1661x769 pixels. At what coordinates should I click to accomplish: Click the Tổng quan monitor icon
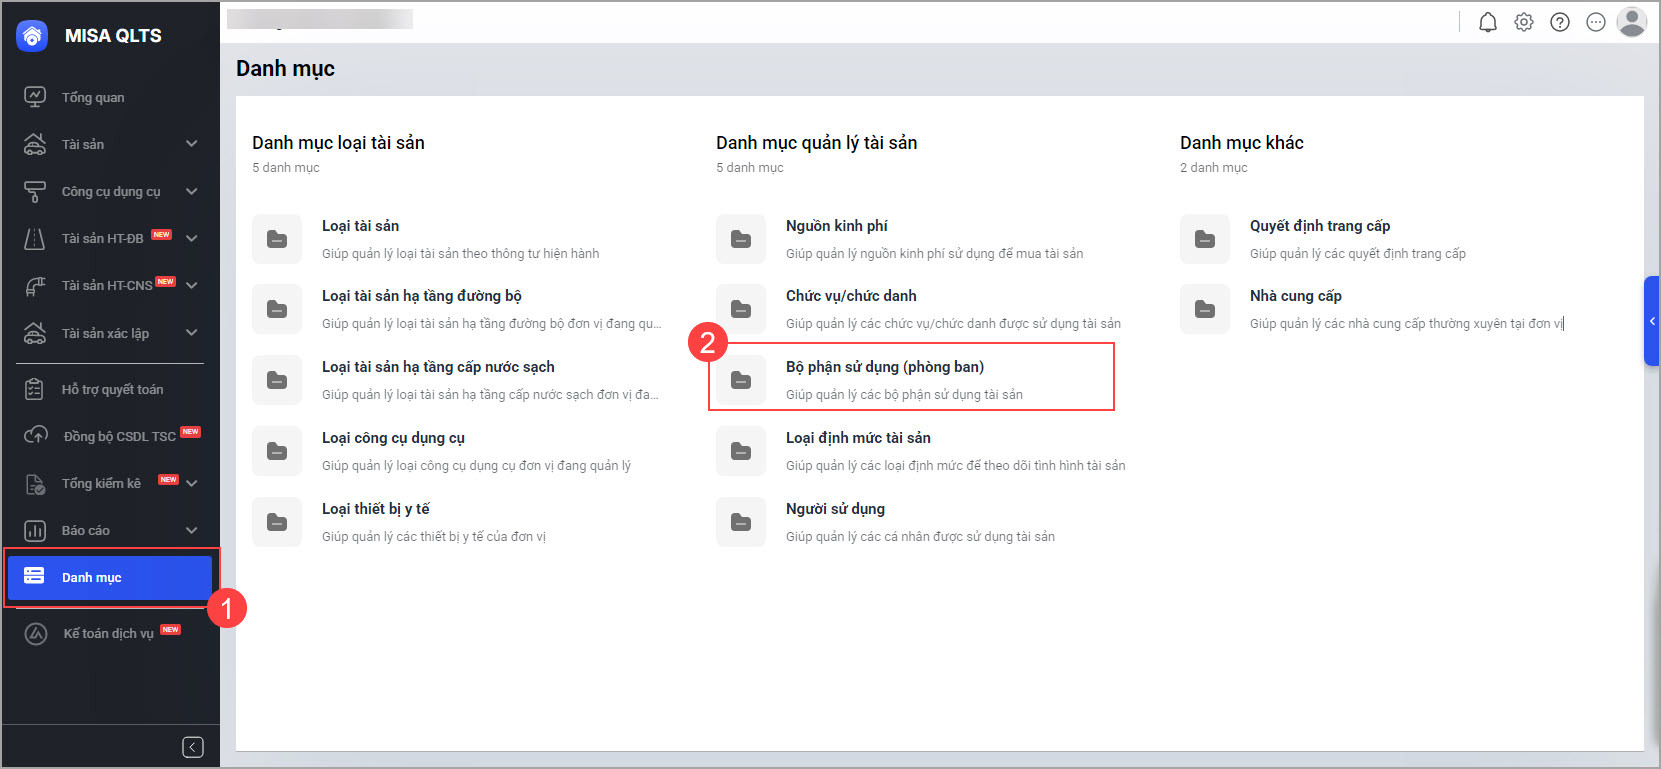35,97
